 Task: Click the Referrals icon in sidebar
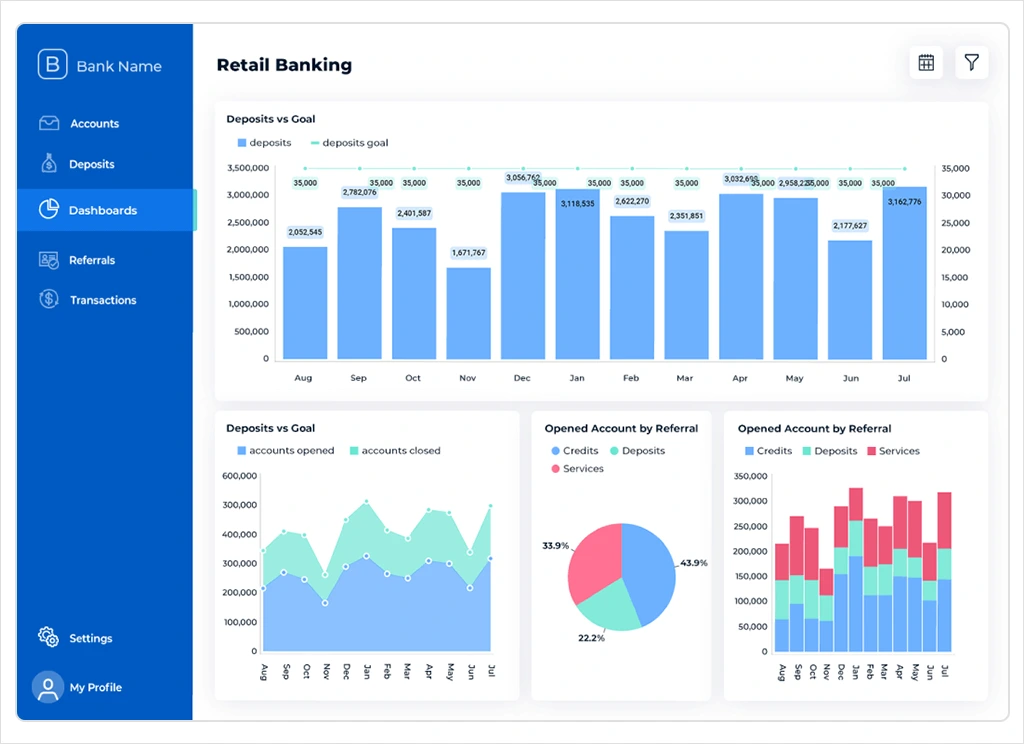pyautogui.click(x=49, y=260)
